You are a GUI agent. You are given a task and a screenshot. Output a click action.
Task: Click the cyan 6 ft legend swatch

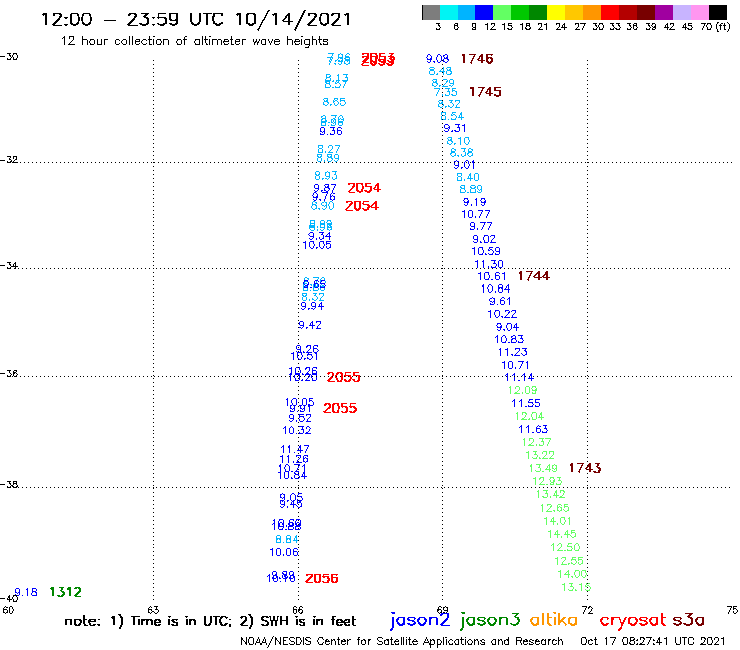pyautogui.click(x=449, y=12)
